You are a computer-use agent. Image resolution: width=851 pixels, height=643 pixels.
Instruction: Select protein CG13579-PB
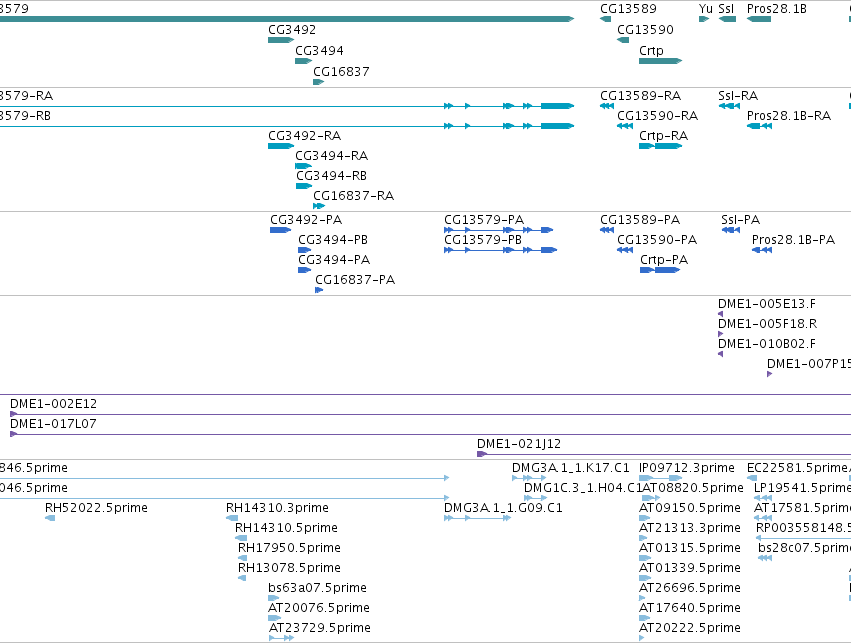[500, 250]
